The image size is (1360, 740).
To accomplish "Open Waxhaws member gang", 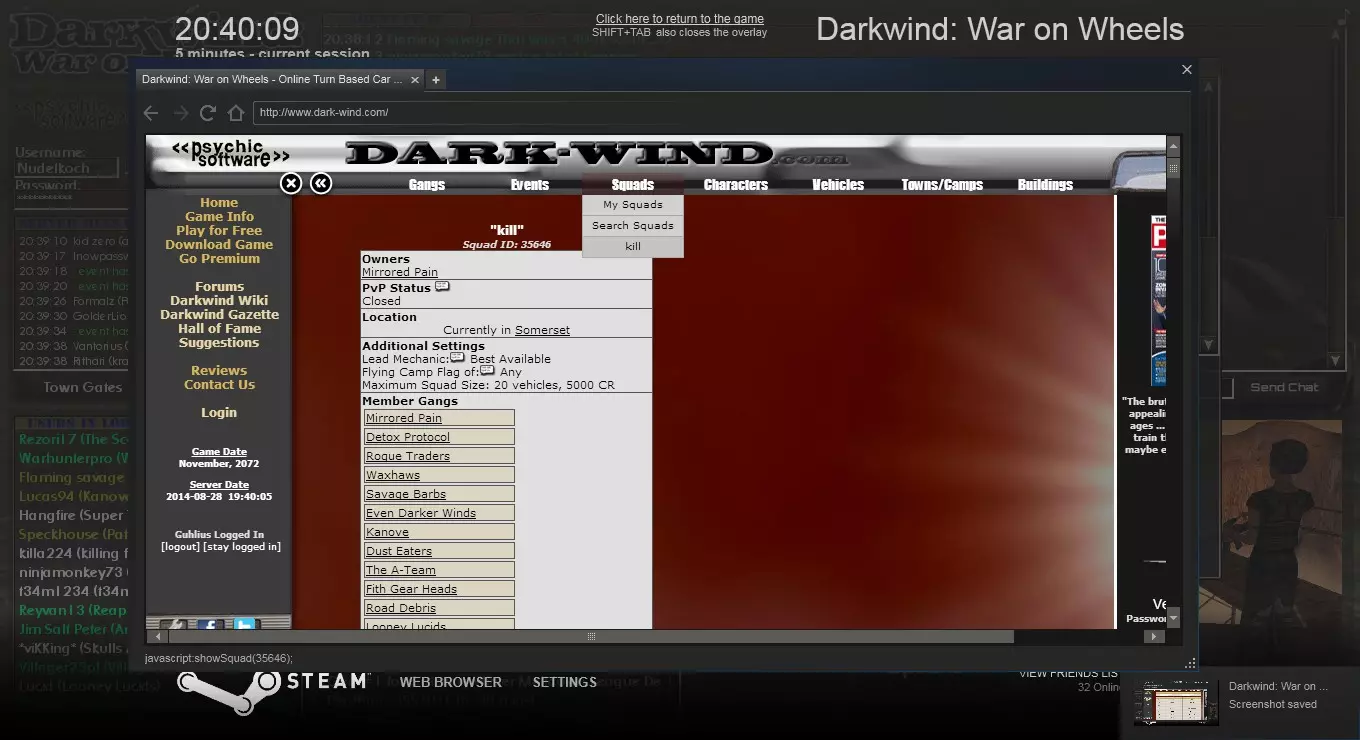I will tap(393, 476).
